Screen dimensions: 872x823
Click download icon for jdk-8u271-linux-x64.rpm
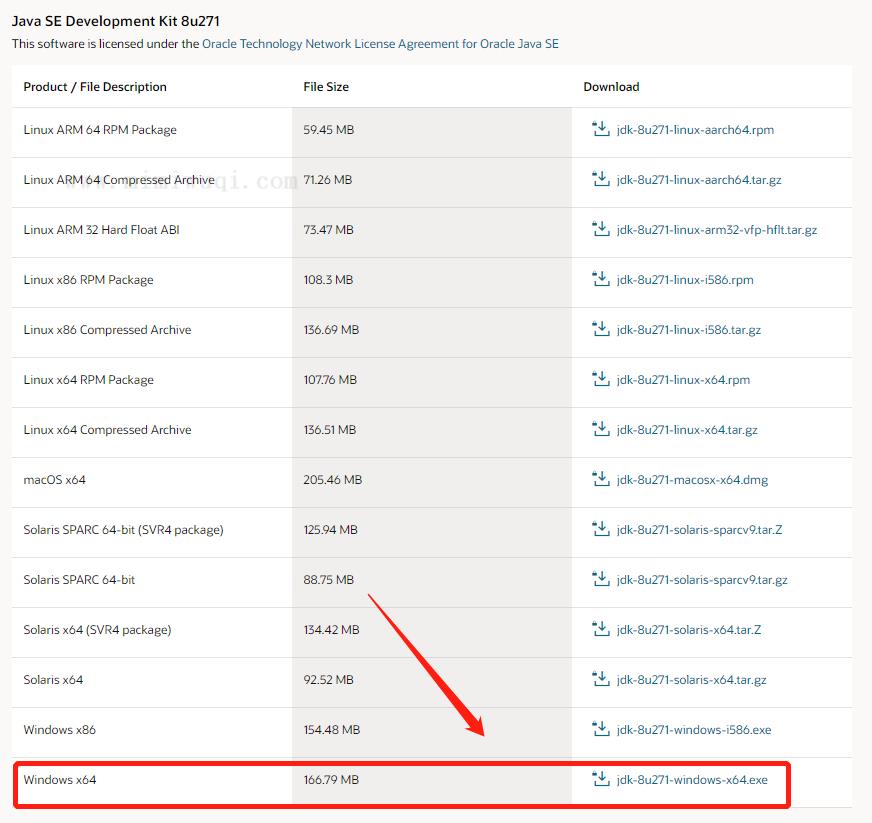[x=601, y=379]
